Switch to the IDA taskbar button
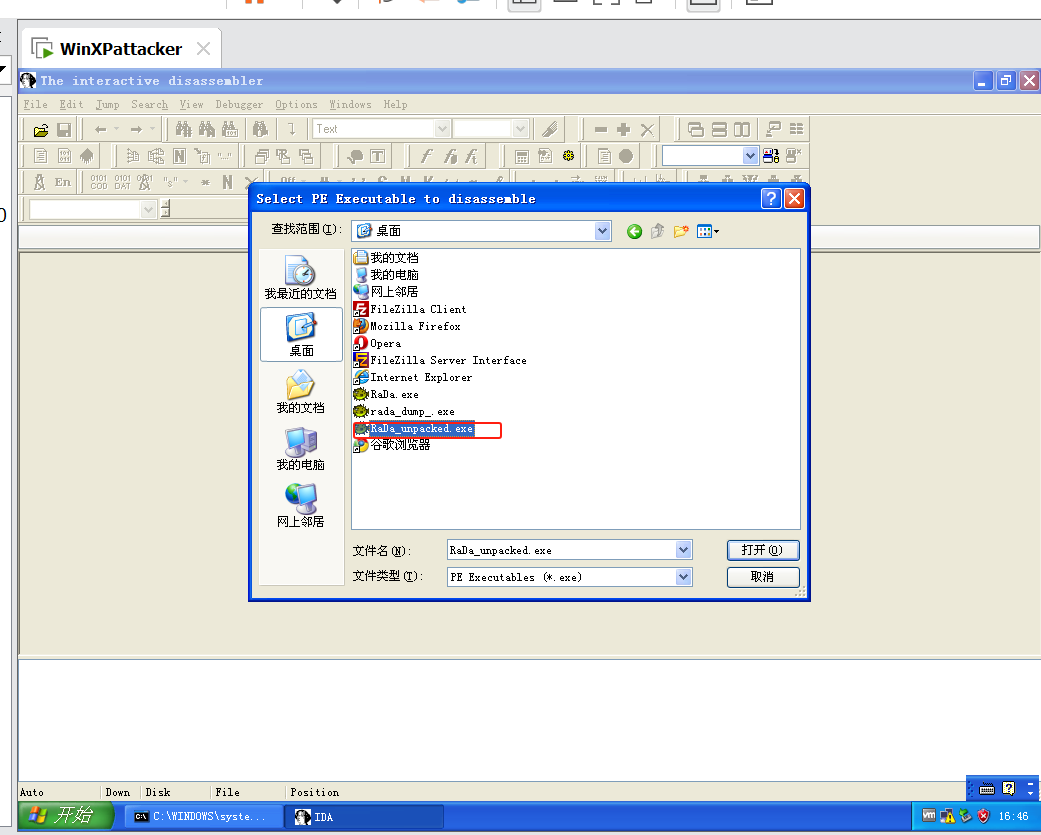The height and width of the screenshot is (835, 1041). pos(364,816)
